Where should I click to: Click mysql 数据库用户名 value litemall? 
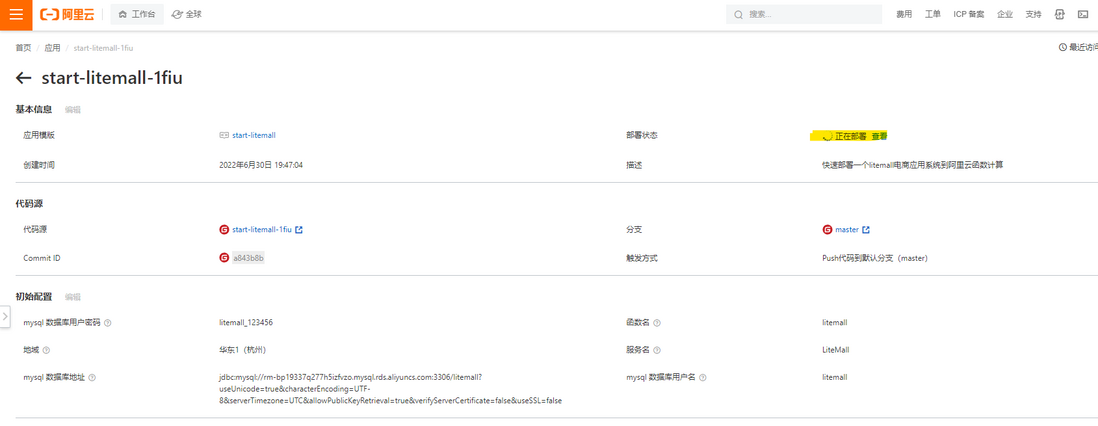[x=835, y=377]
